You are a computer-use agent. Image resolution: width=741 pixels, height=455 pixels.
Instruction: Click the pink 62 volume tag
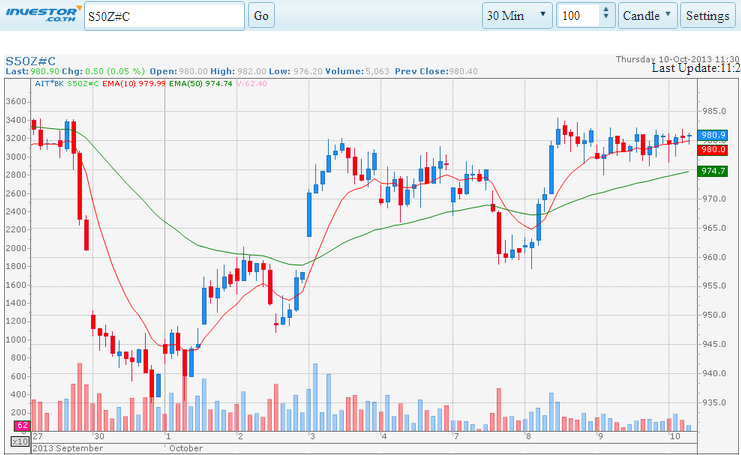click(20, 427)
